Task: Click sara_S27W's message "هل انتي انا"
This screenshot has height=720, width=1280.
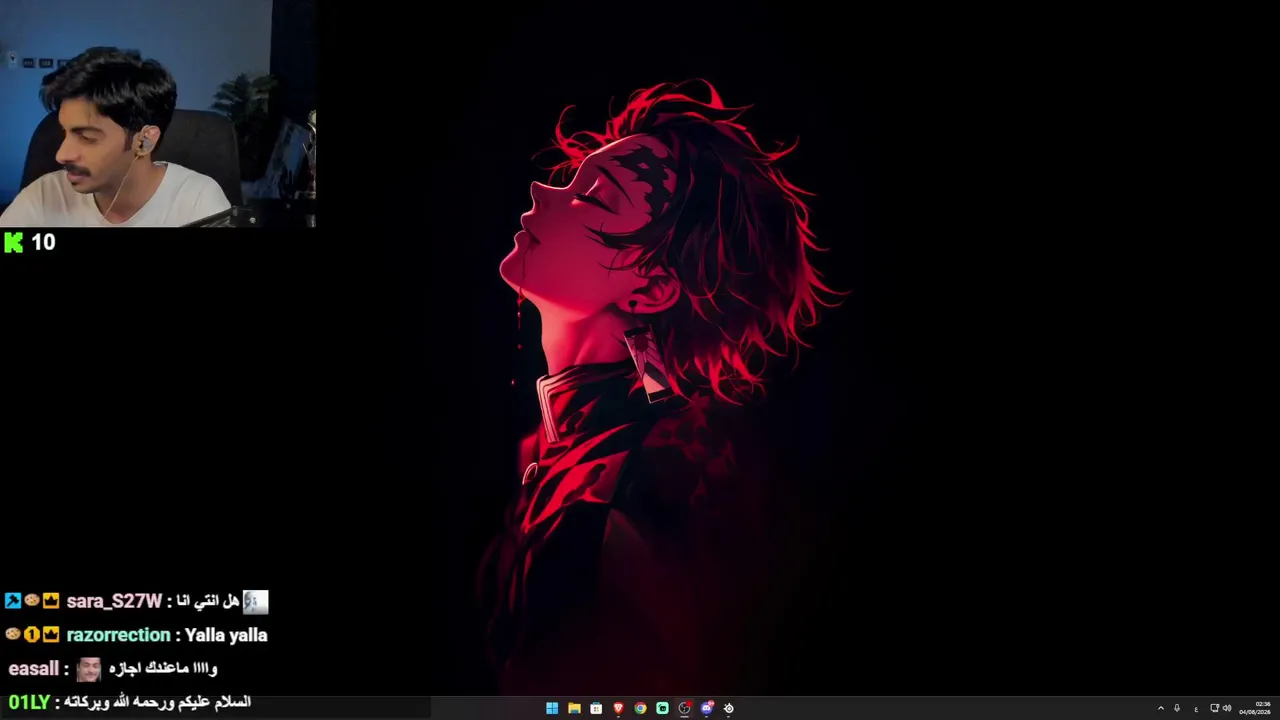Action: (x=208, y=601)
